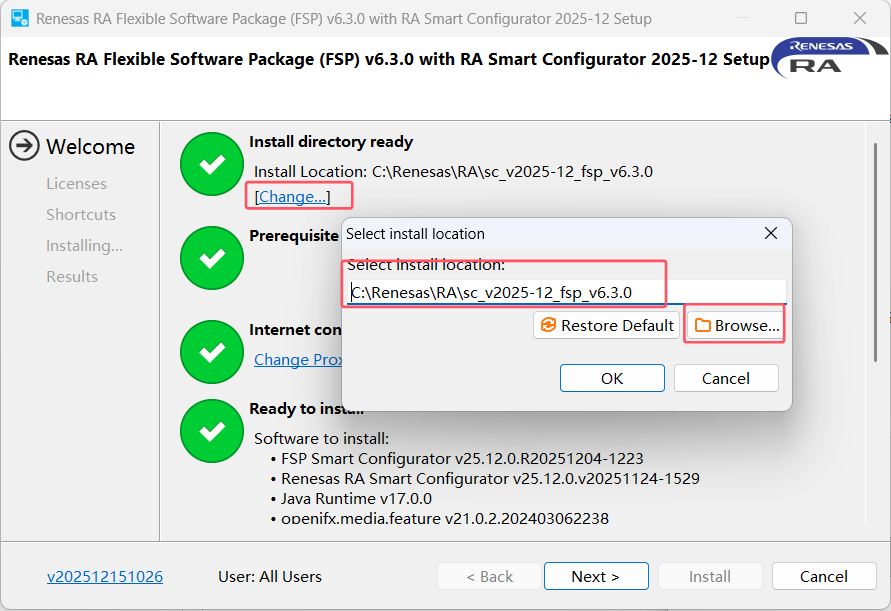Click the install location path field
The height and width of the screenshot is (611, 891).
coord(567,292)
